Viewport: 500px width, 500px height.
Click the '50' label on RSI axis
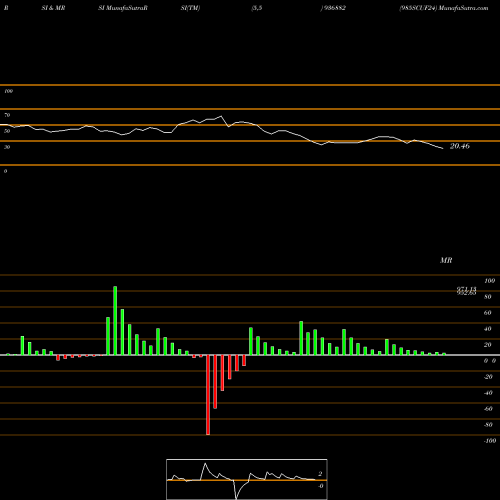[x=7, y=131]
